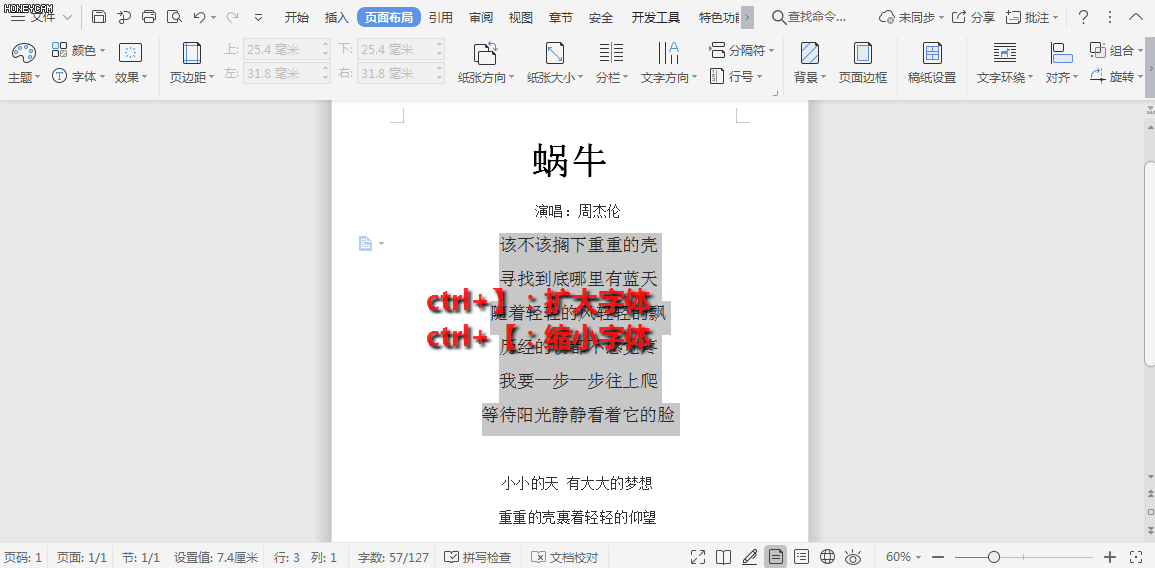The height and width of the screenshot is (568, 1155).
Task: Switch to page view mode
Action: coord(775,557)
